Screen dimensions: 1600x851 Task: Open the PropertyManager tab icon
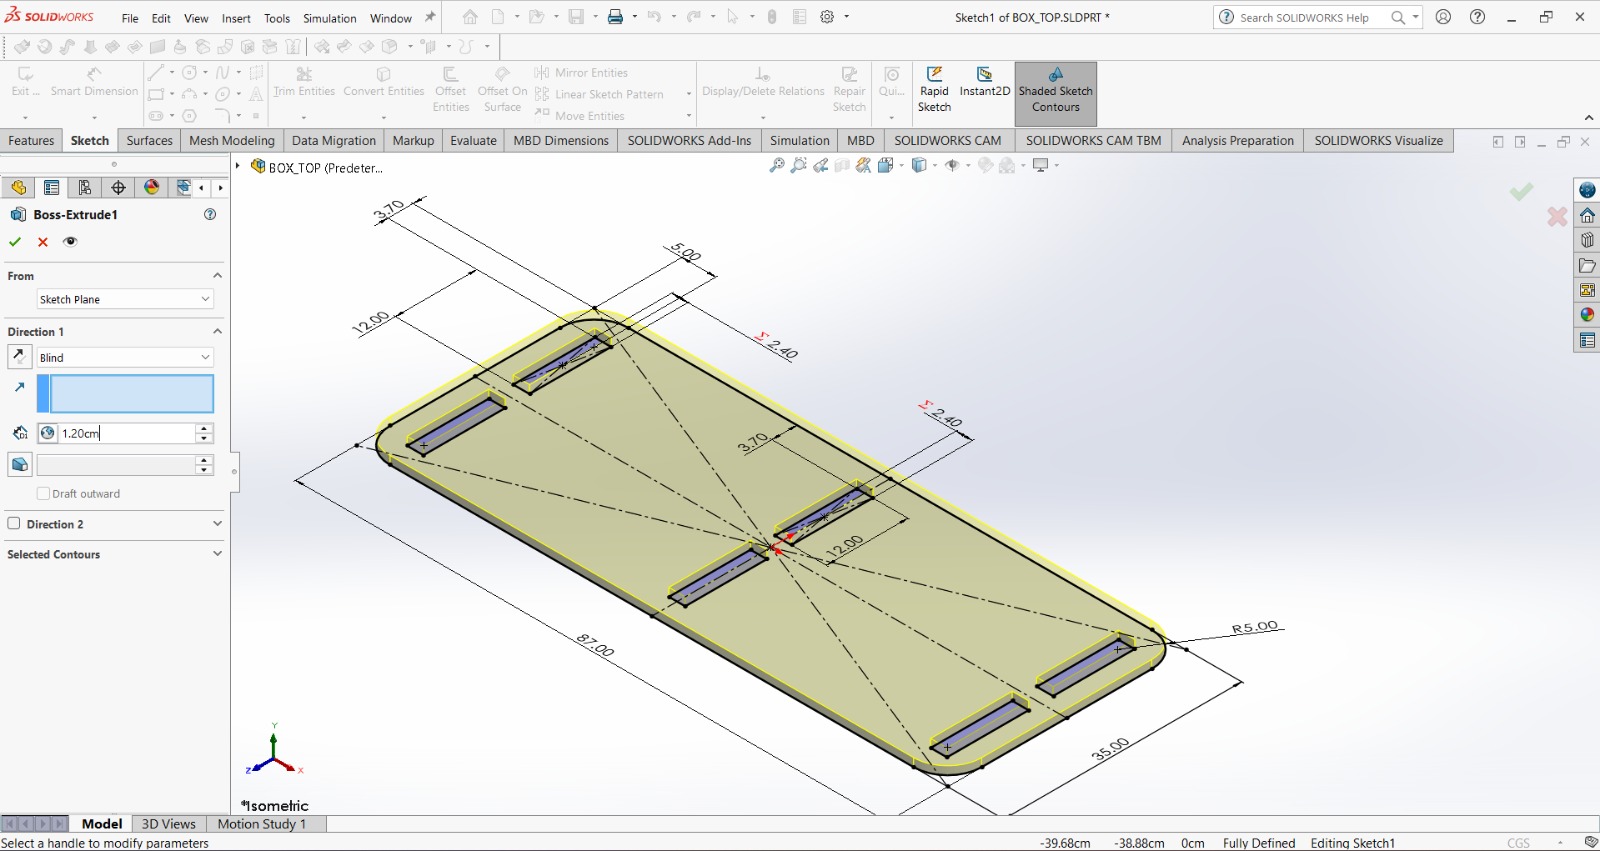[x=52, y=188]
